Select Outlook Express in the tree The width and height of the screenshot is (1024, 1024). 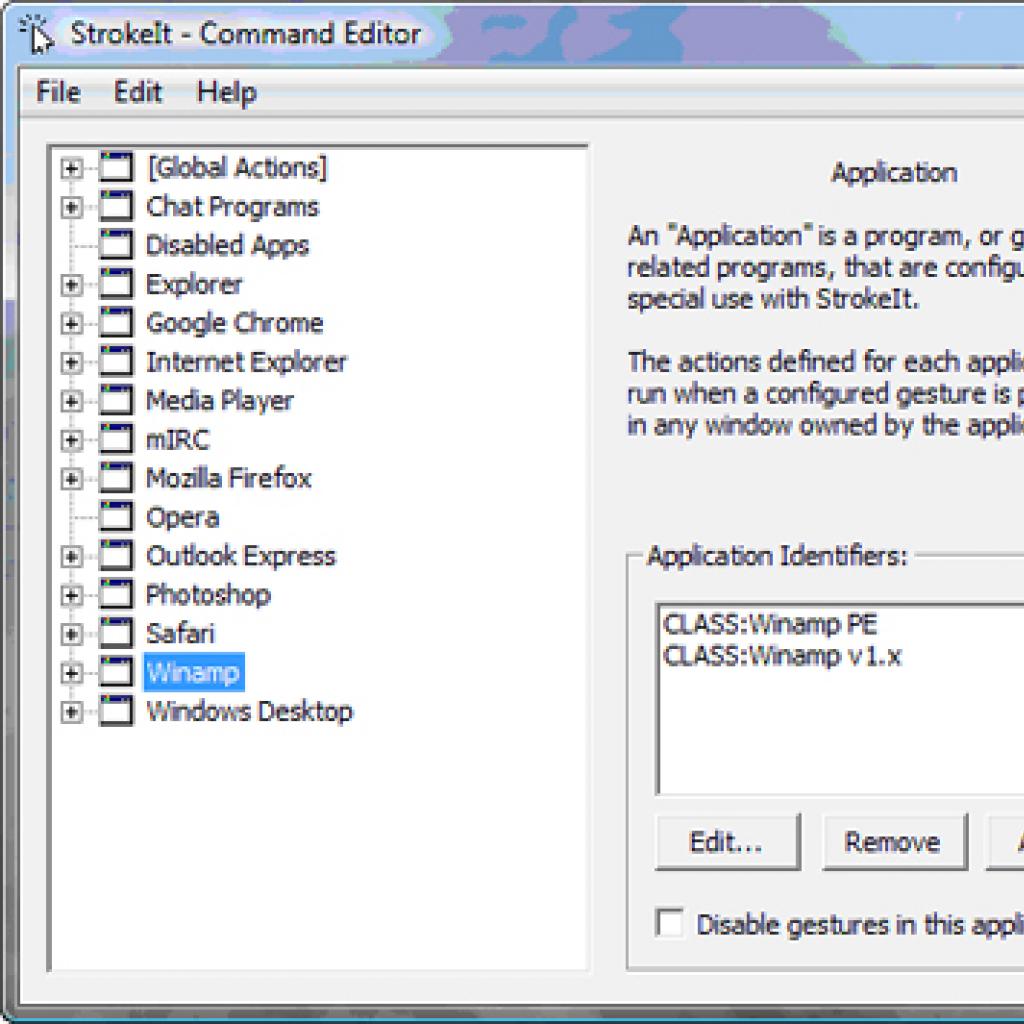click(x=241, y=556)
